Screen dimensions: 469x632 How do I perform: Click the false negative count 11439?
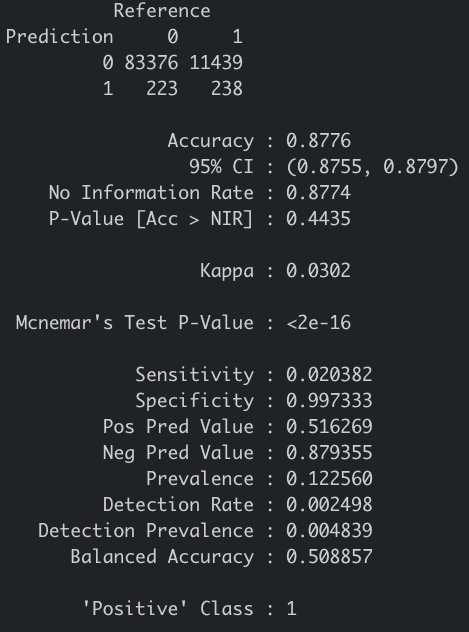[x=216, y=63]
